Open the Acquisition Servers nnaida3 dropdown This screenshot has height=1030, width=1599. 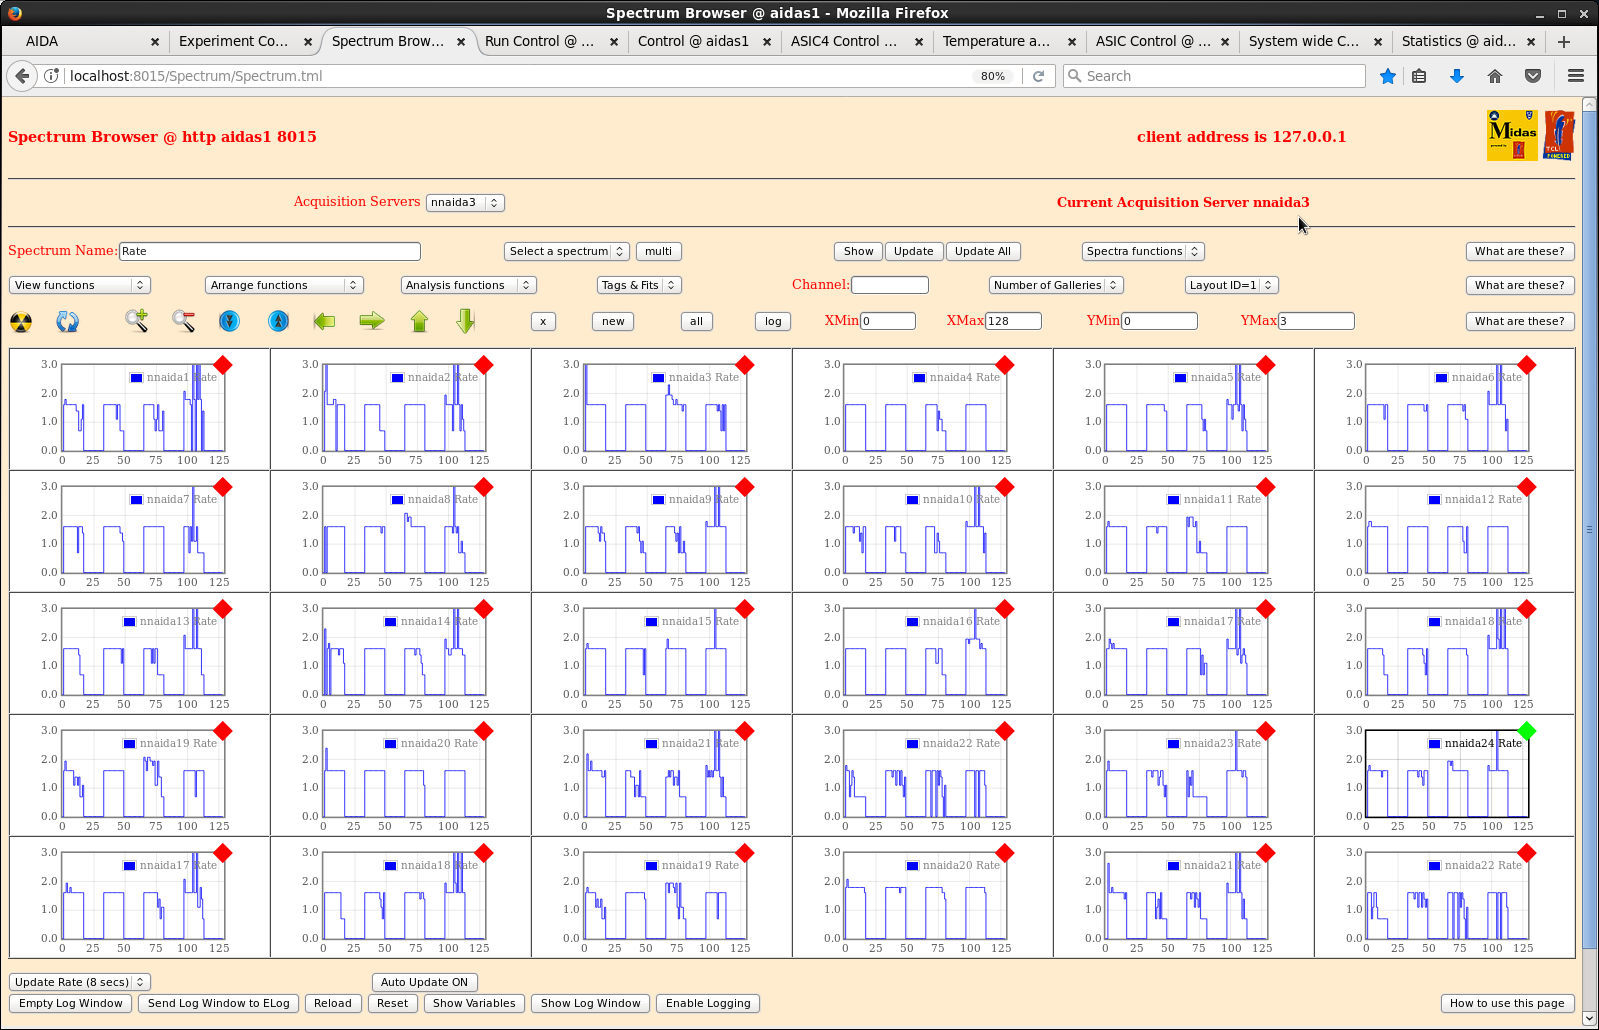[x=465, y=203]
